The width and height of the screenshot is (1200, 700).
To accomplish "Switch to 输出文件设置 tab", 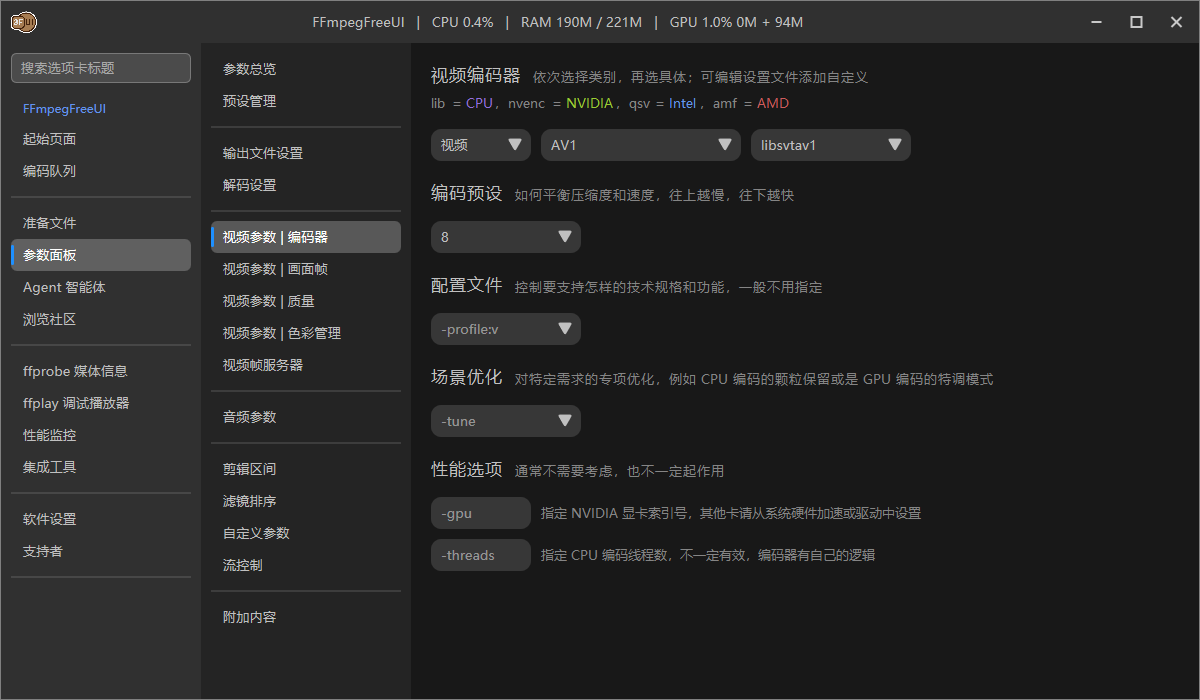I will pos(306,153).
